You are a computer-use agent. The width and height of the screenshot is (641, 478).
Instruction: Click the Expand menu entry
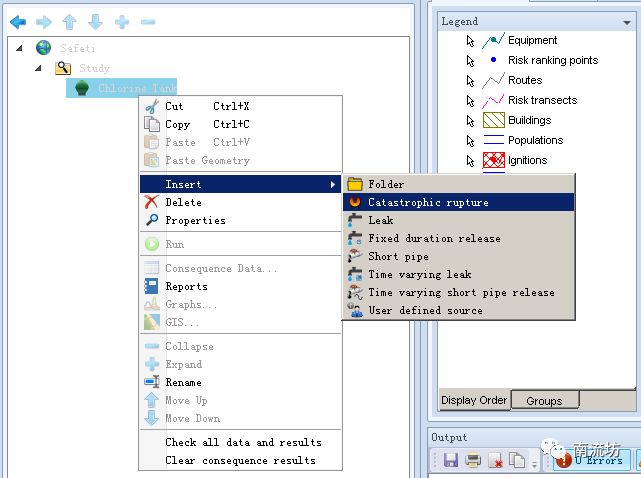(x=240, y=364)
